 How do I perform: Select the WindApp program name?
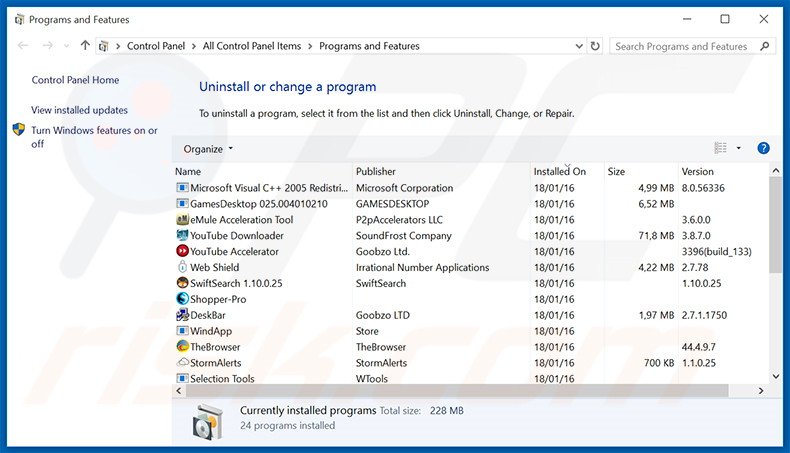(x=211, y=331)
